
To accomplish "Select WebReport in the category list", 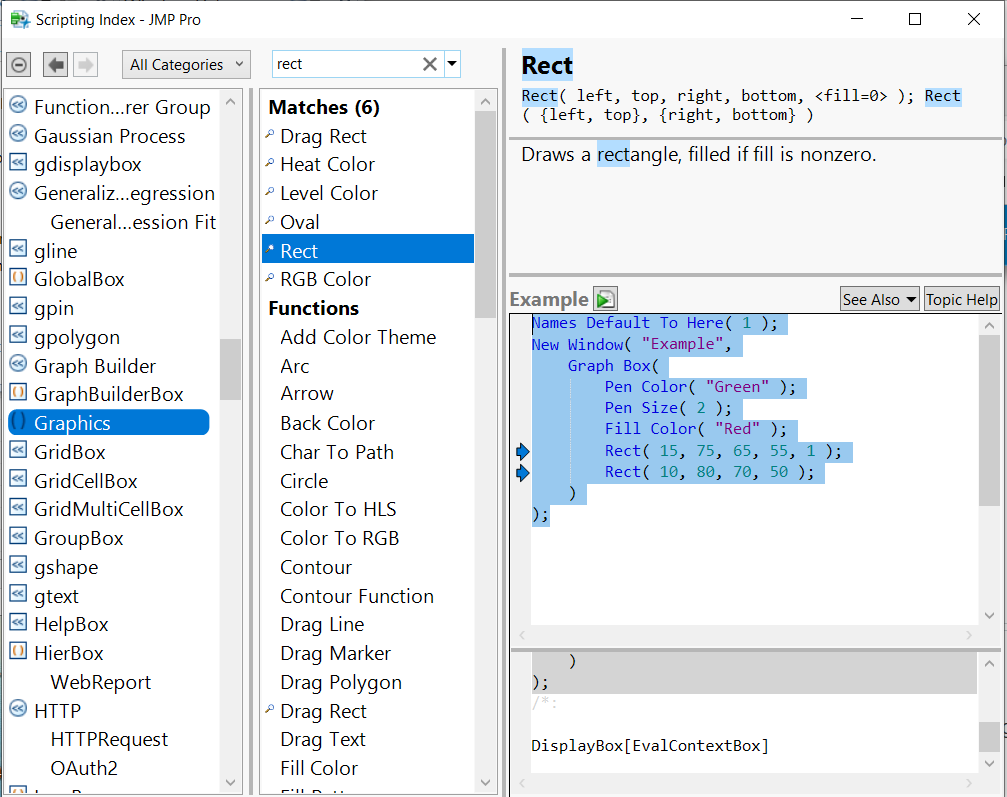I will click(101, 682).
